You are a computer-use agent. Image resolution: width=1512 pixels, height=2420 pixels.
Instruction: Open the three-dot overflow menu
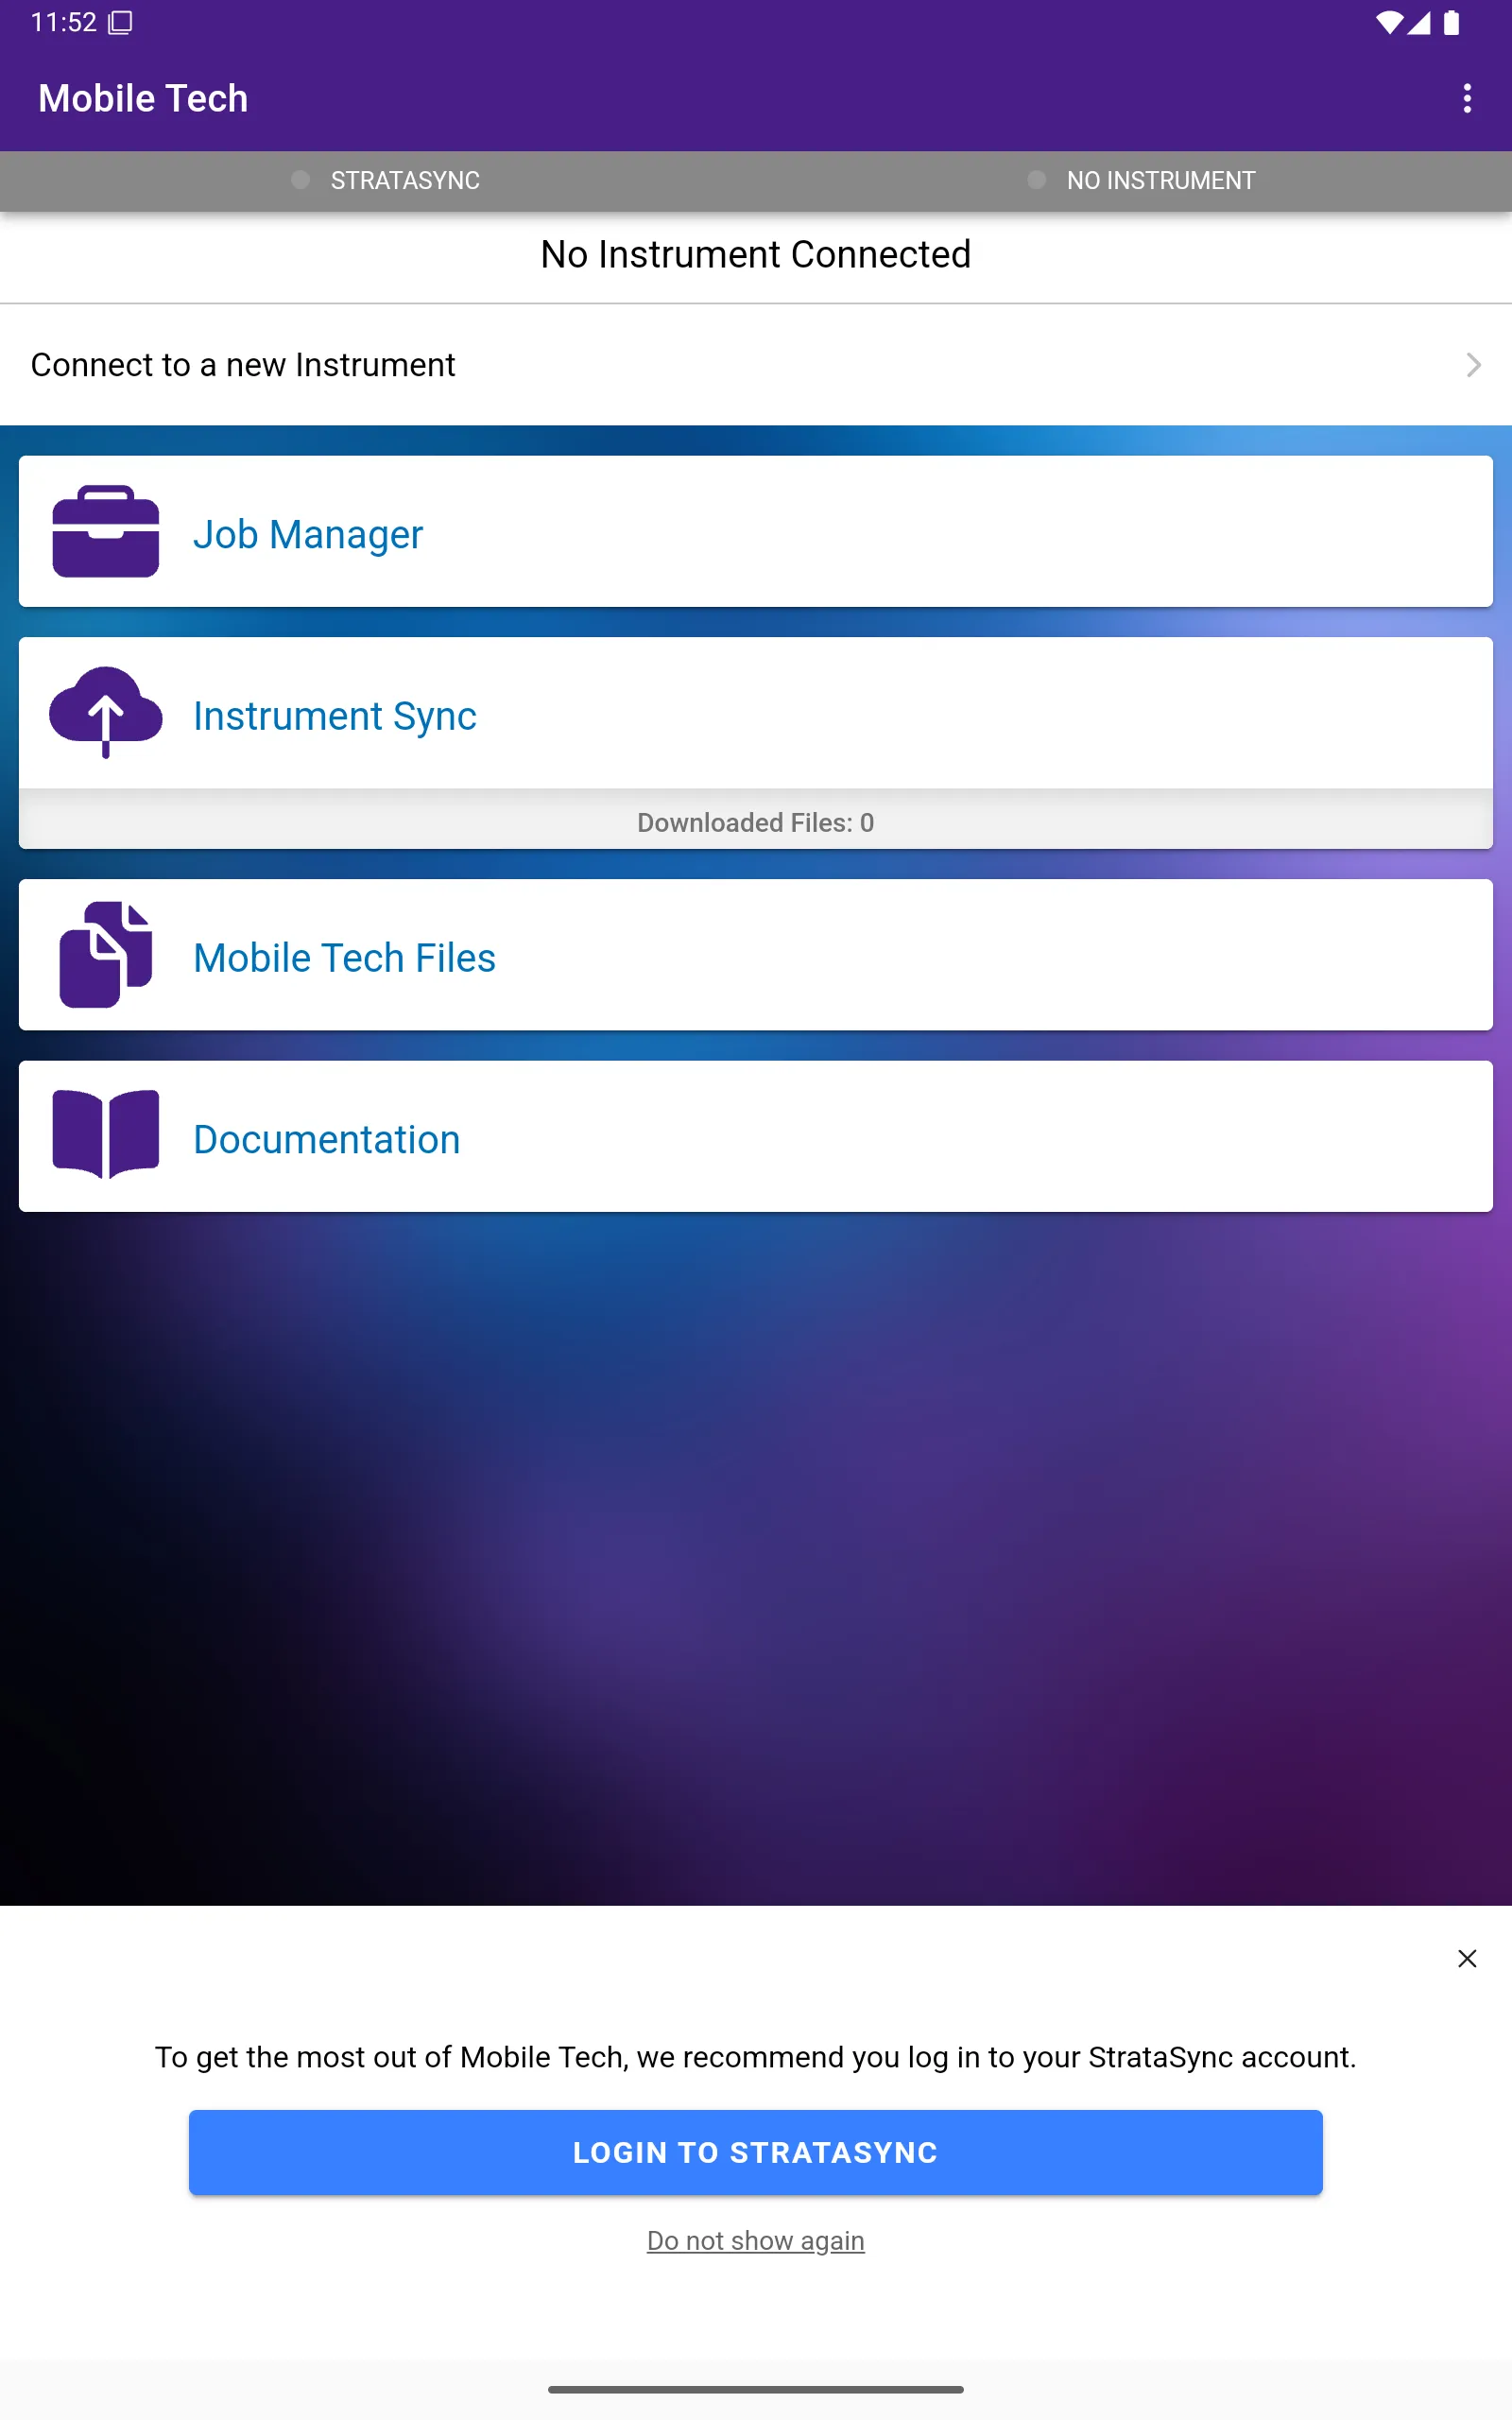1467,98
